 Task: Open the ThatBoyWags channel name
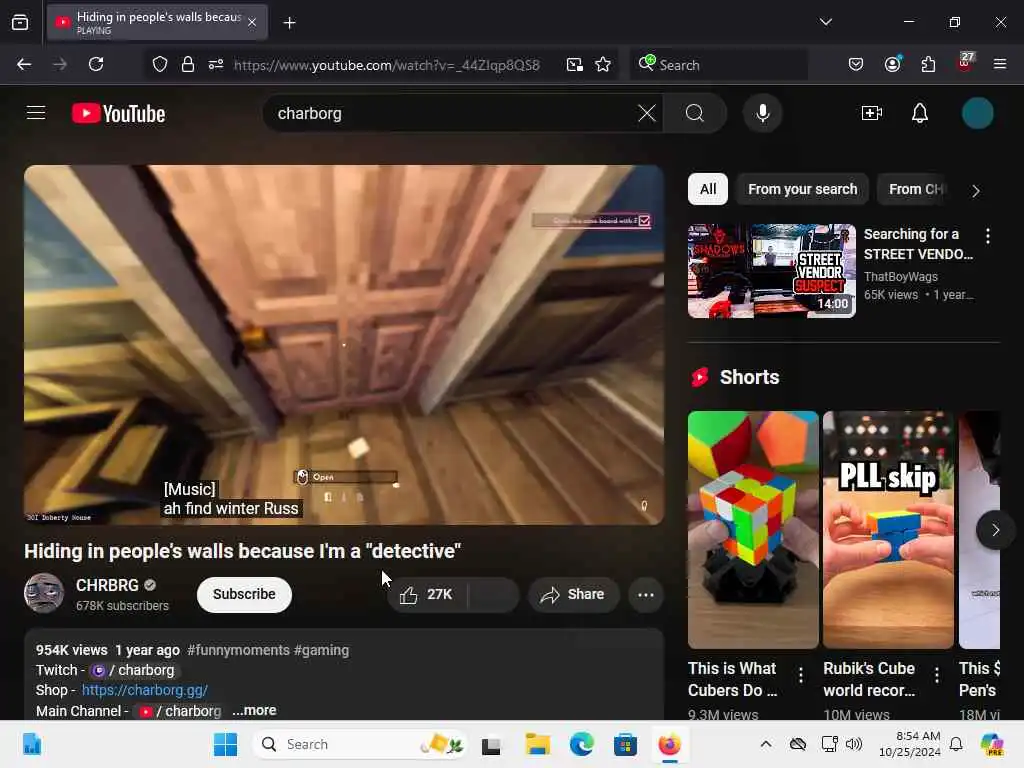901,276
